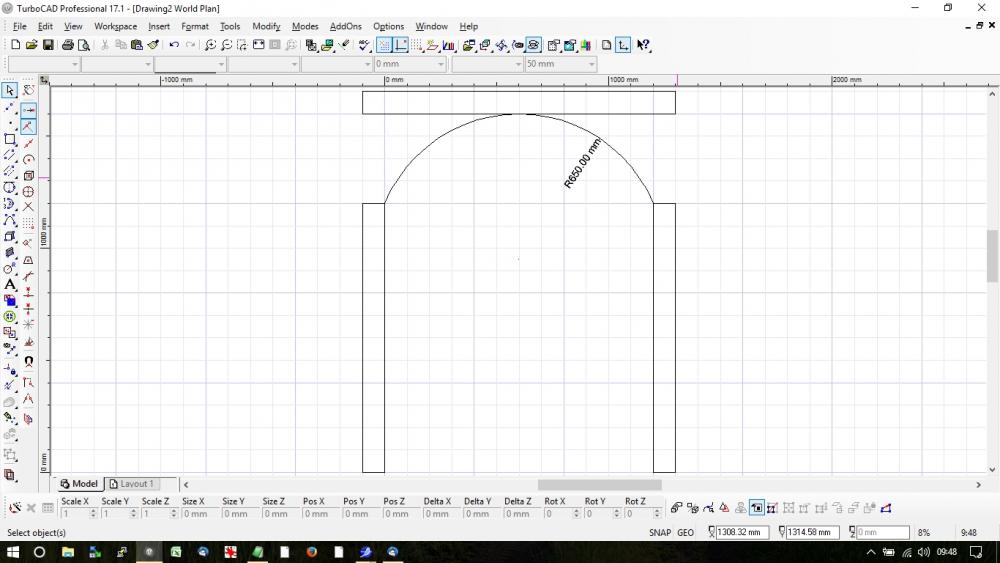Click the Y coordinate field 1314.58 mm
Viewport: 1000px width, 563px height.
(x=812, y=532)
